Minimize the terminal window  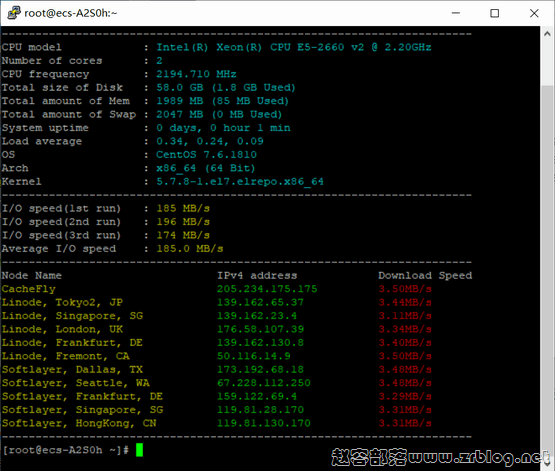(456, 13)
